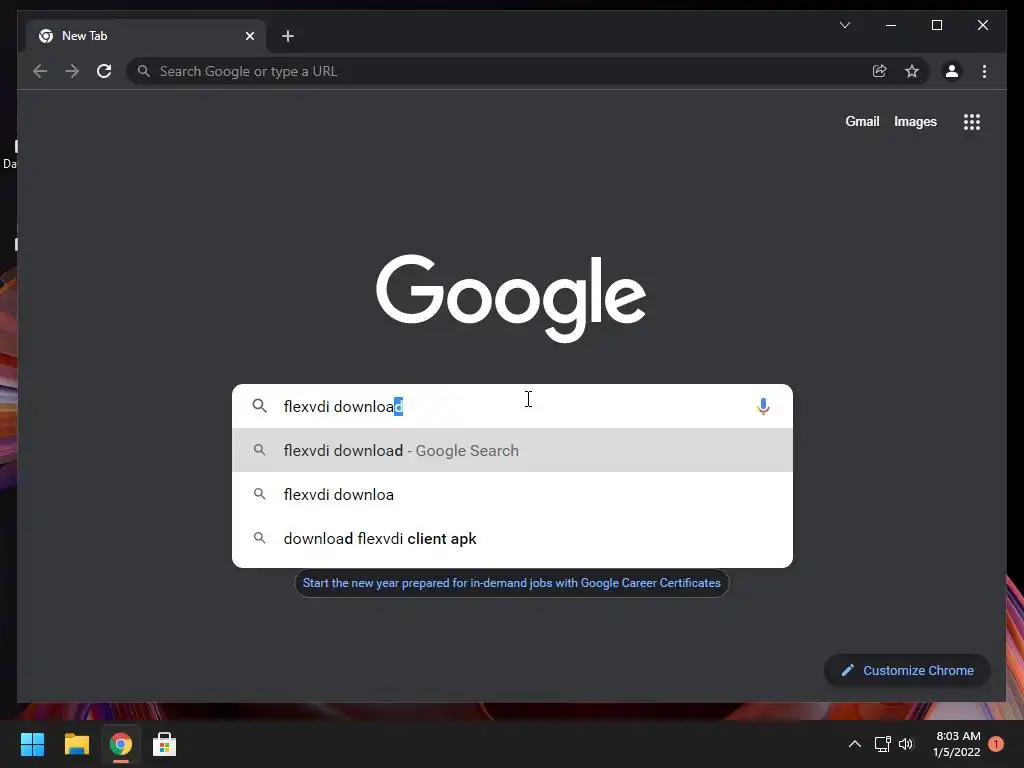Reload the page with the refresh icon
The image size is (1024, 768).
pos(104,71)
